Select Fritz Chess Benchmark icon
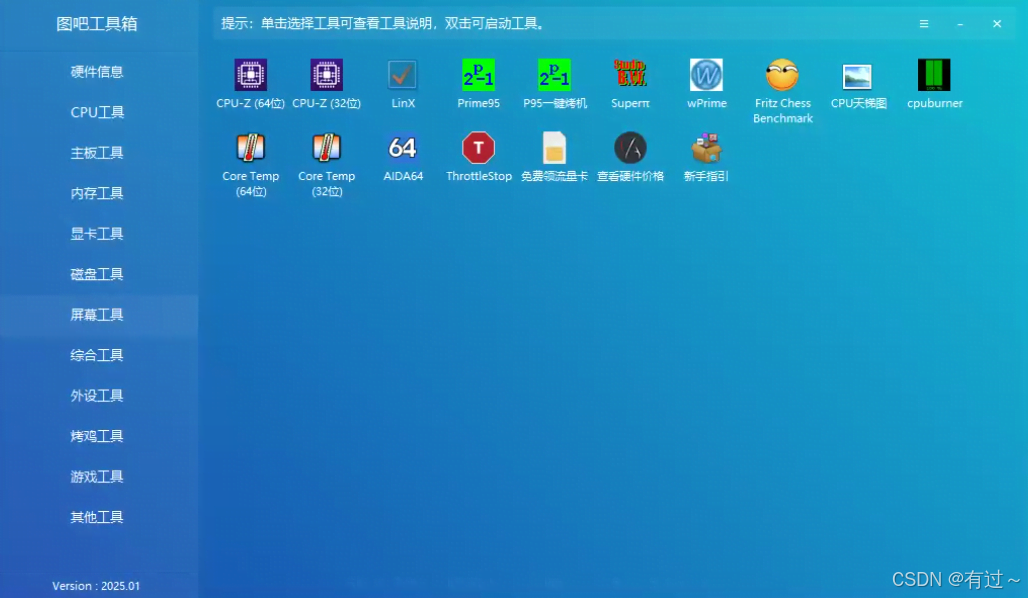The width and height of the screenshot is (1028, 598). [x=782, y=75]
